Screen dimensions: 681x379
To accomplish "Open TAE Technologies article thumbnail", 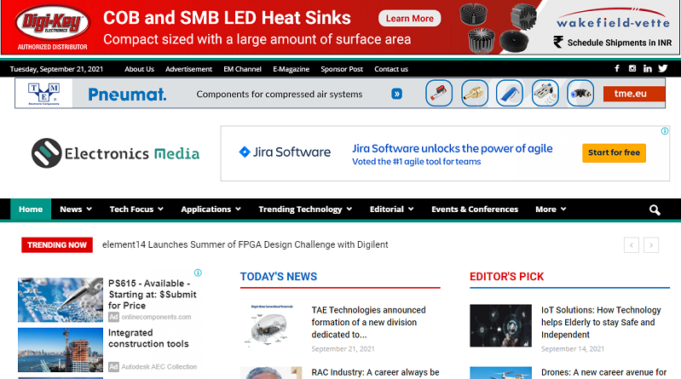I will point(271,326).
